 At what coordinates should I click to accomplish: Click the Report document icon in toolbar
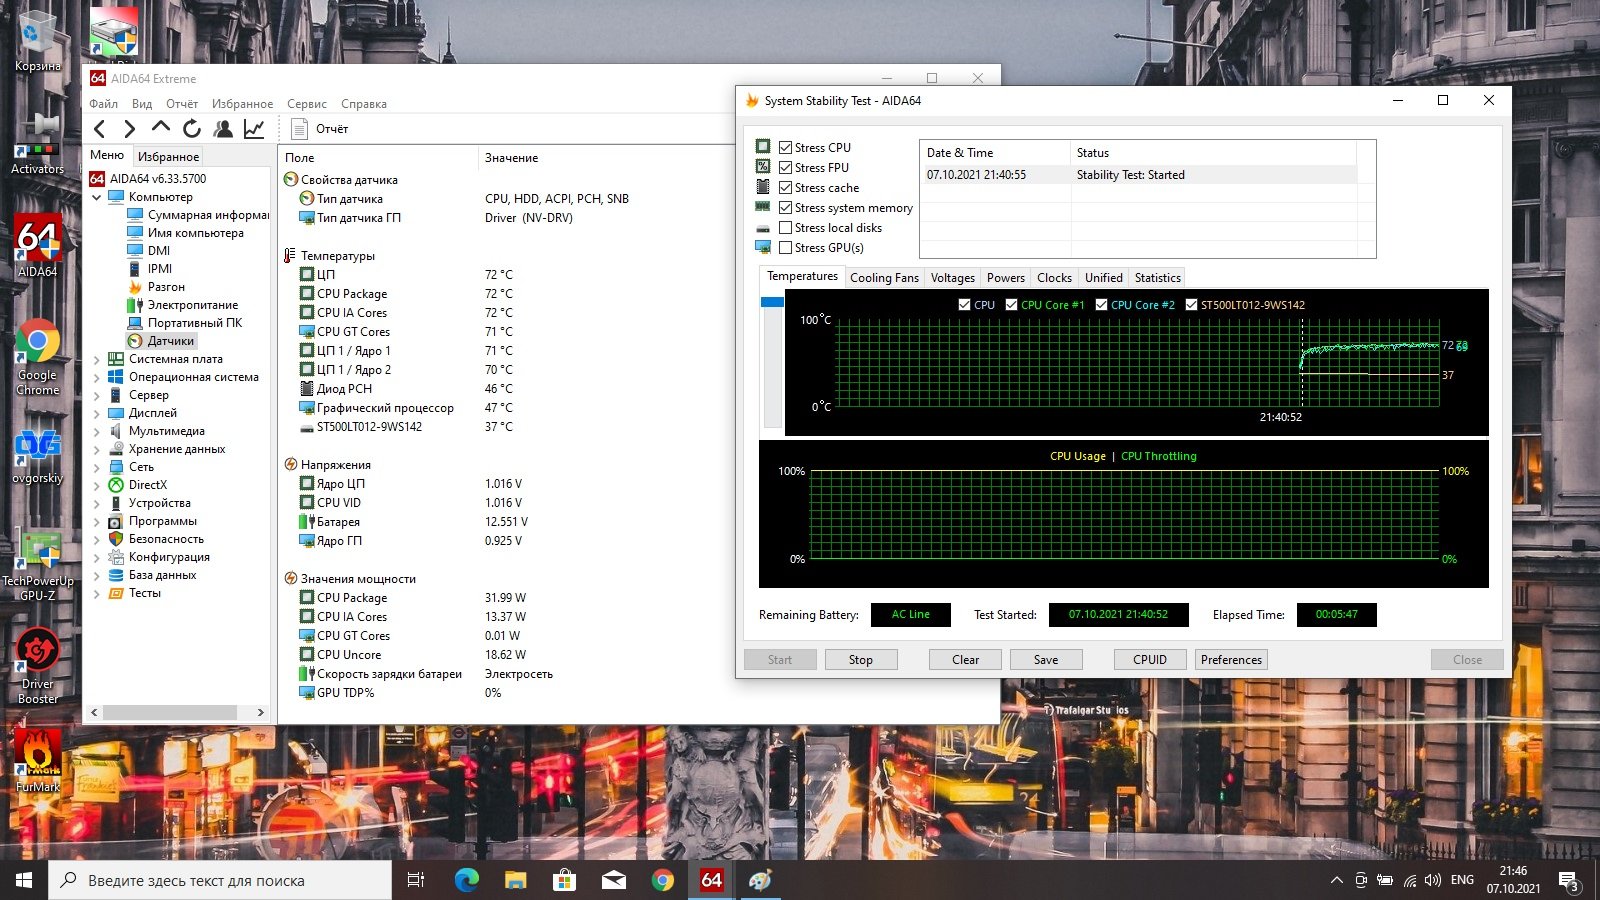[299, 129]
